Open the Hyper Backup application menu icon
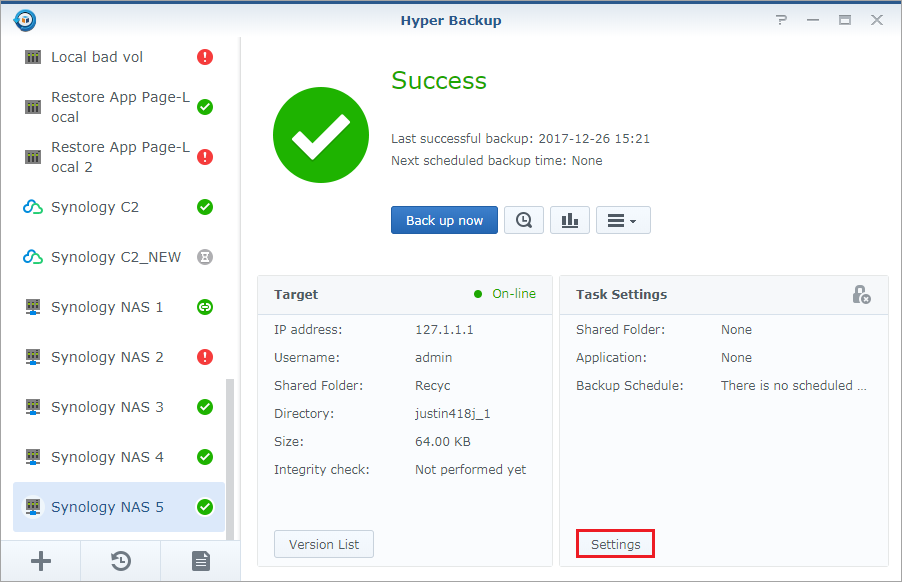The height and width of the screenshot is (582, 902). tap(24, 18)
